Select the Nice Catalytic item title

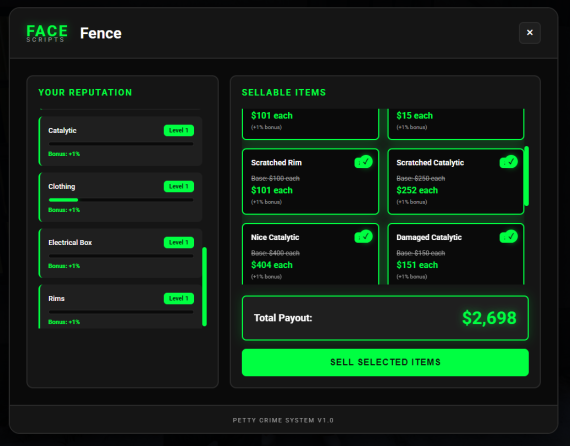point(275,237)
